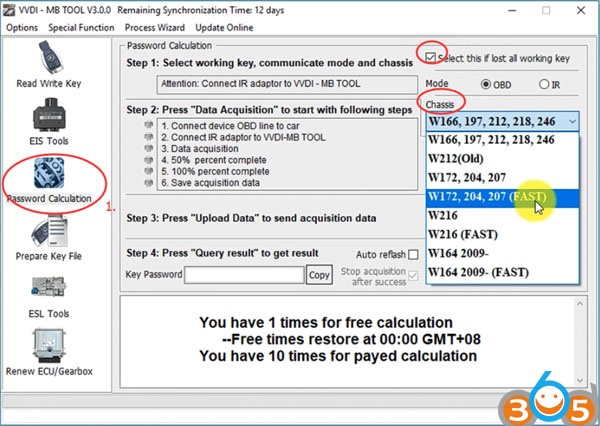
Task: Open the Prepare Key File tool
Action: click(49, 238)
